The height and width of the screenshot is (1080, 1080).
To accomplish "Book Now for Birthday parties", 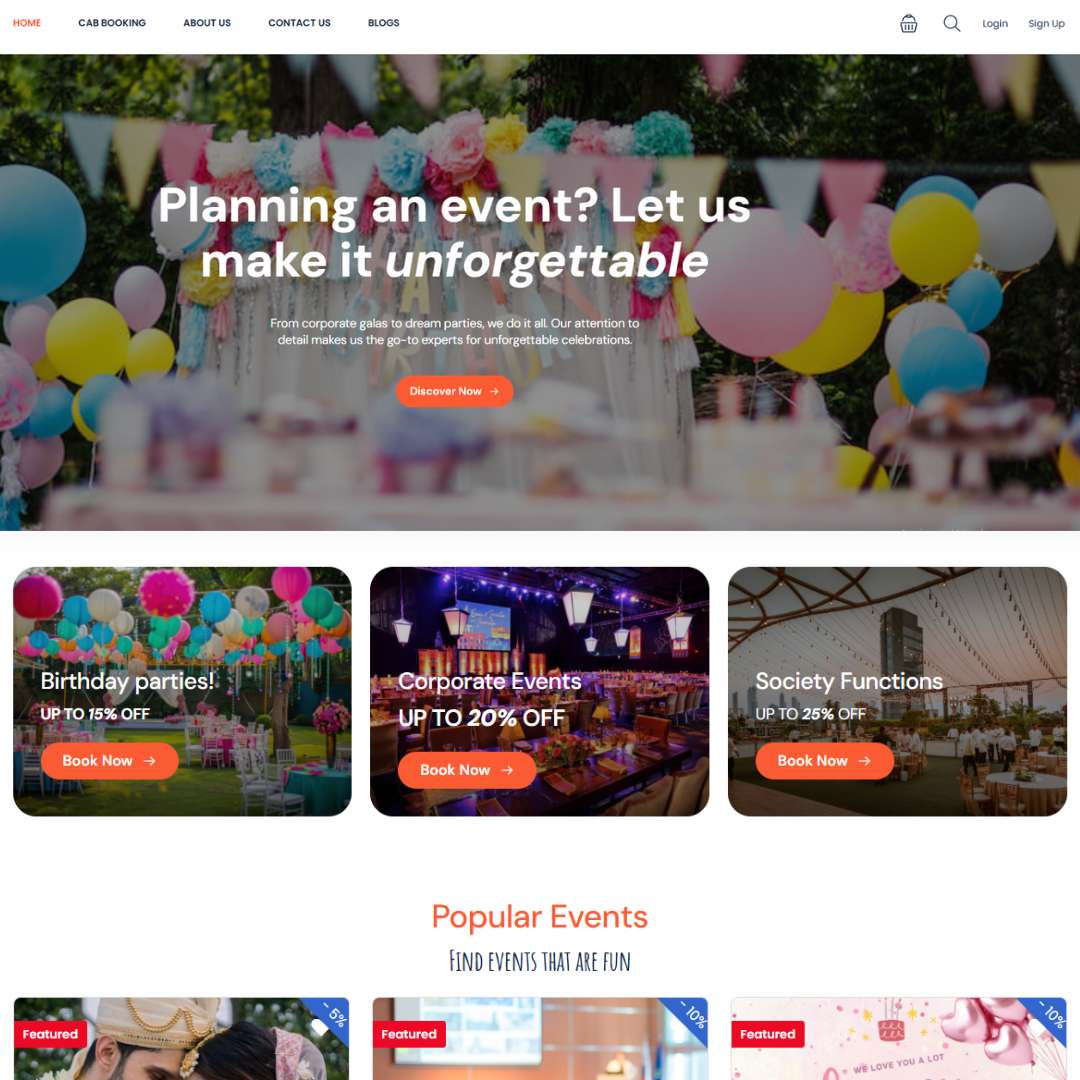I will [x=110, y=761].
